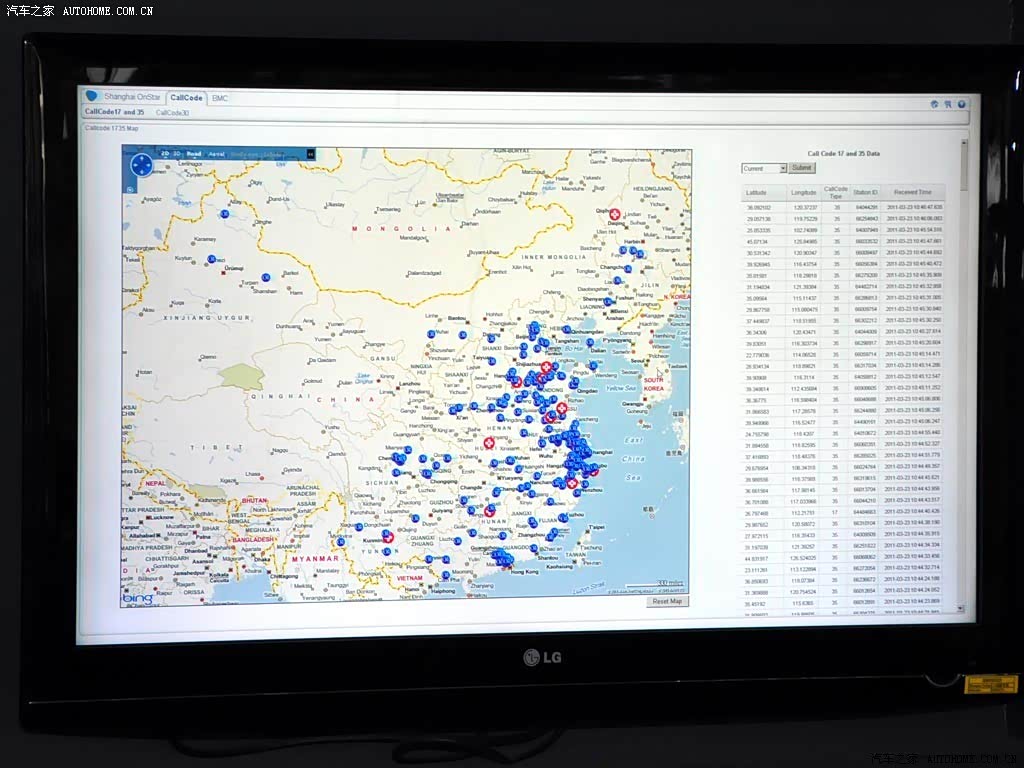The image size is (1024, 768).
Task: Open the BMC tab
Action: [x=220, y=99]
